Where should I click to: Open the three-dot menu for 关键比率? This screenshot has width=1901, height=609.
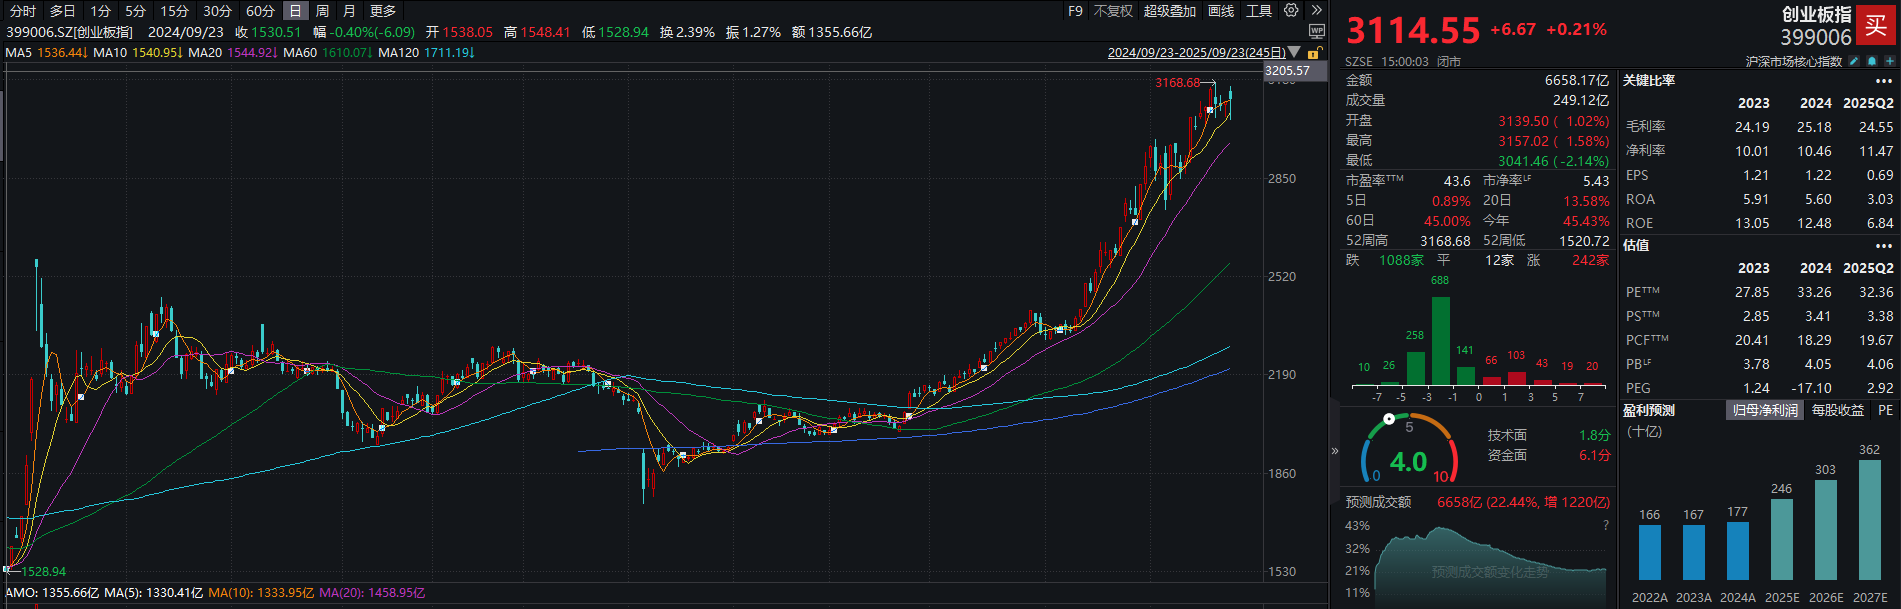[1884, 81]
